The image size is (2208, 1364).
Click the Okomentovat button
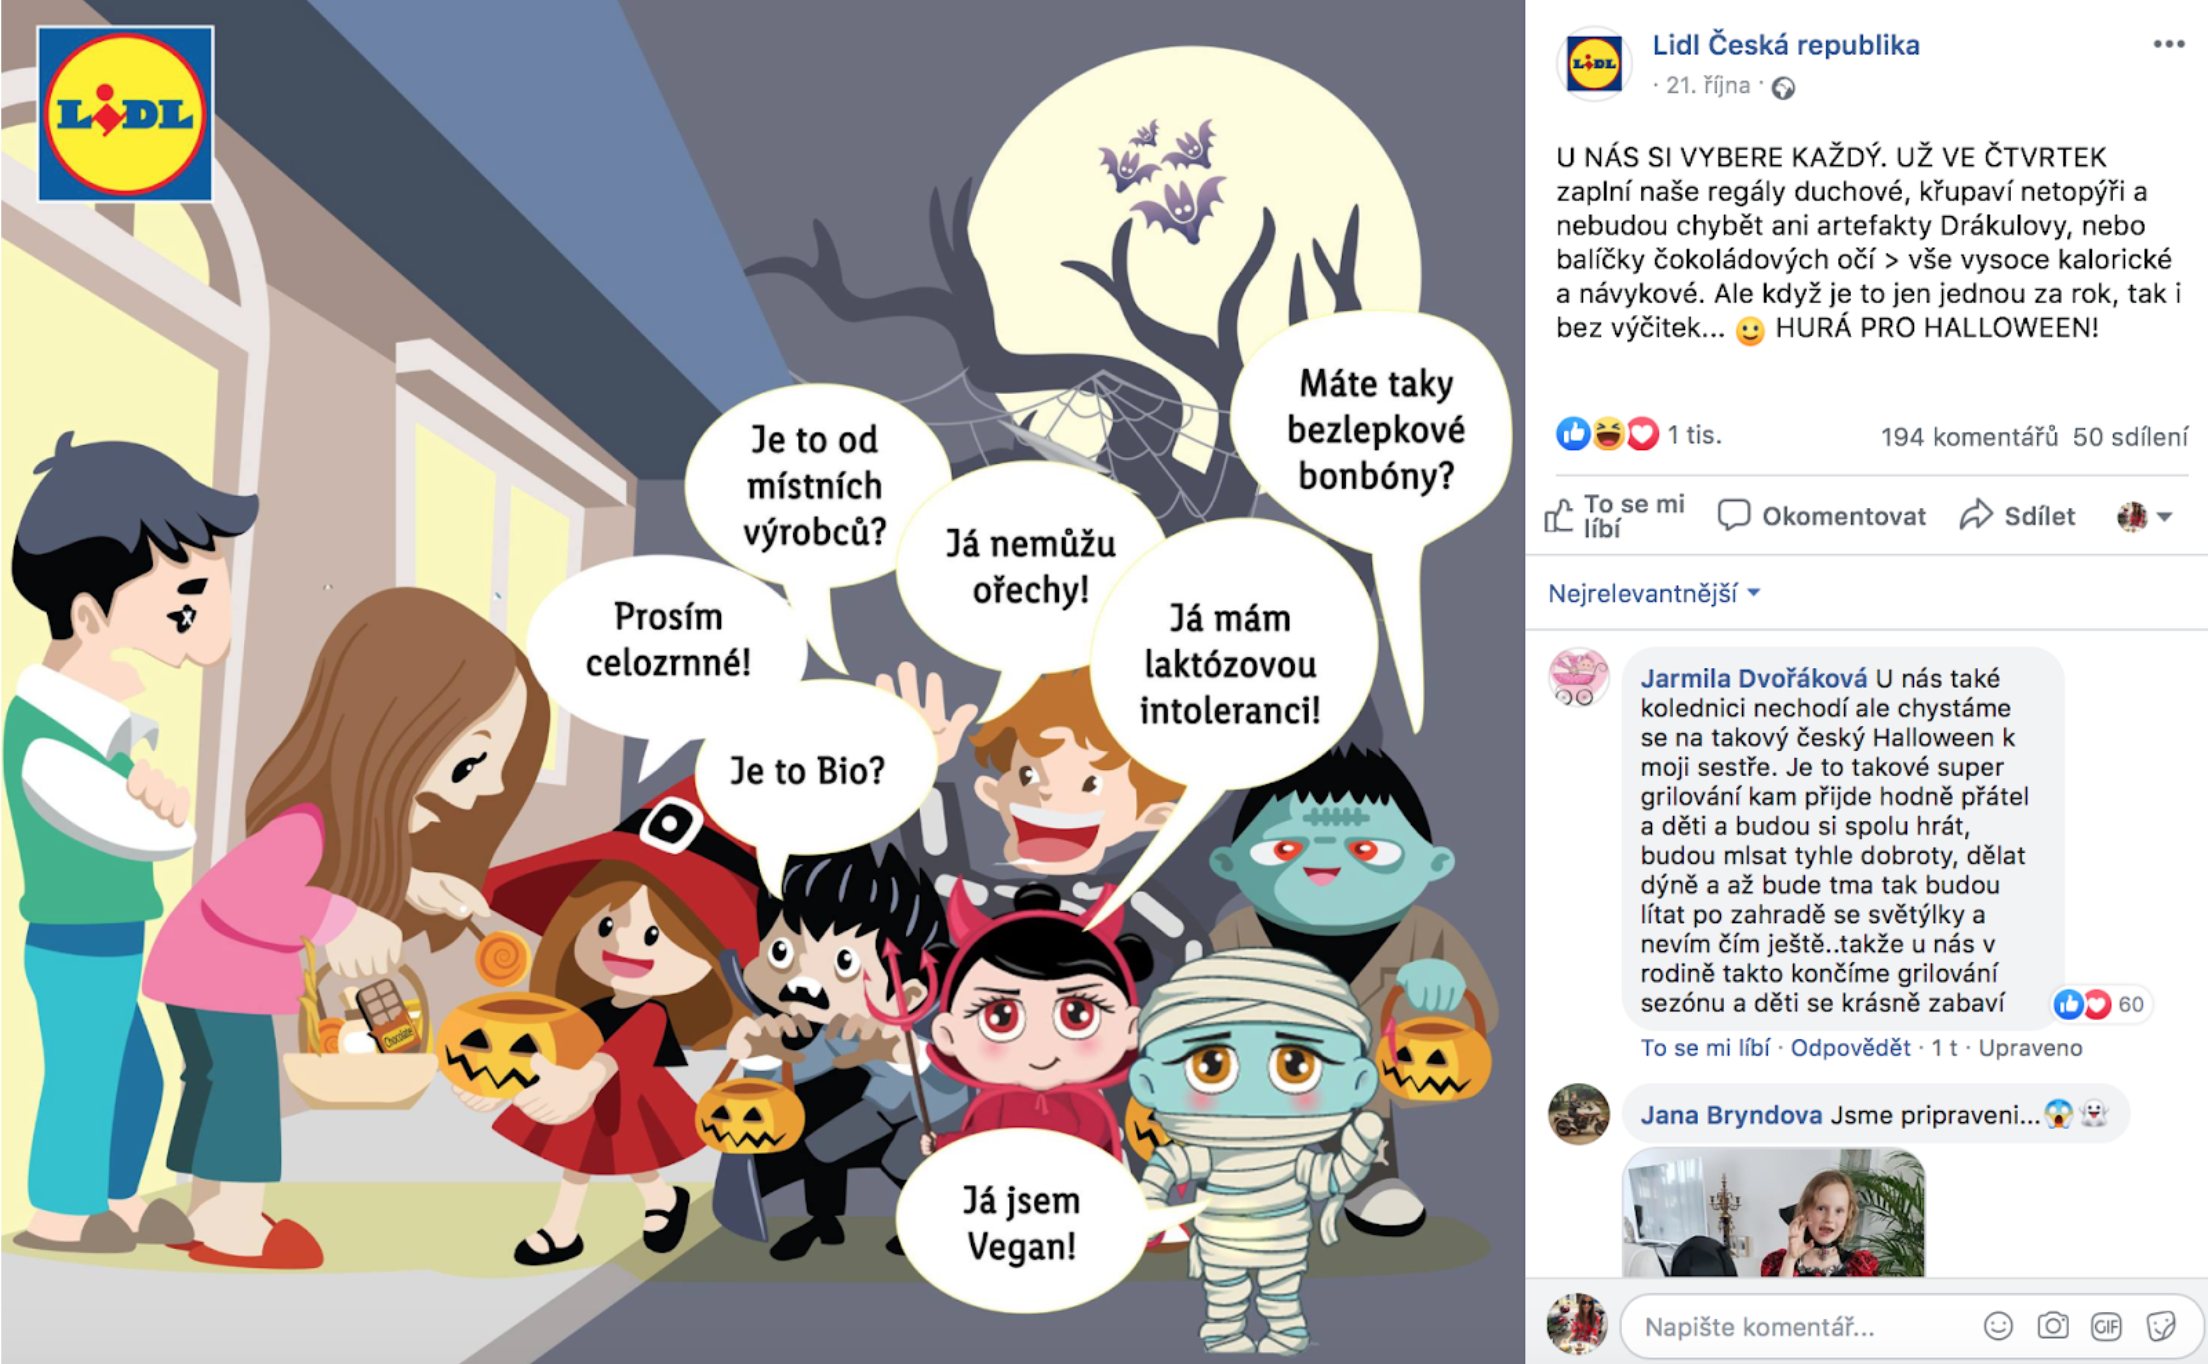click(x=1822, y=516)
